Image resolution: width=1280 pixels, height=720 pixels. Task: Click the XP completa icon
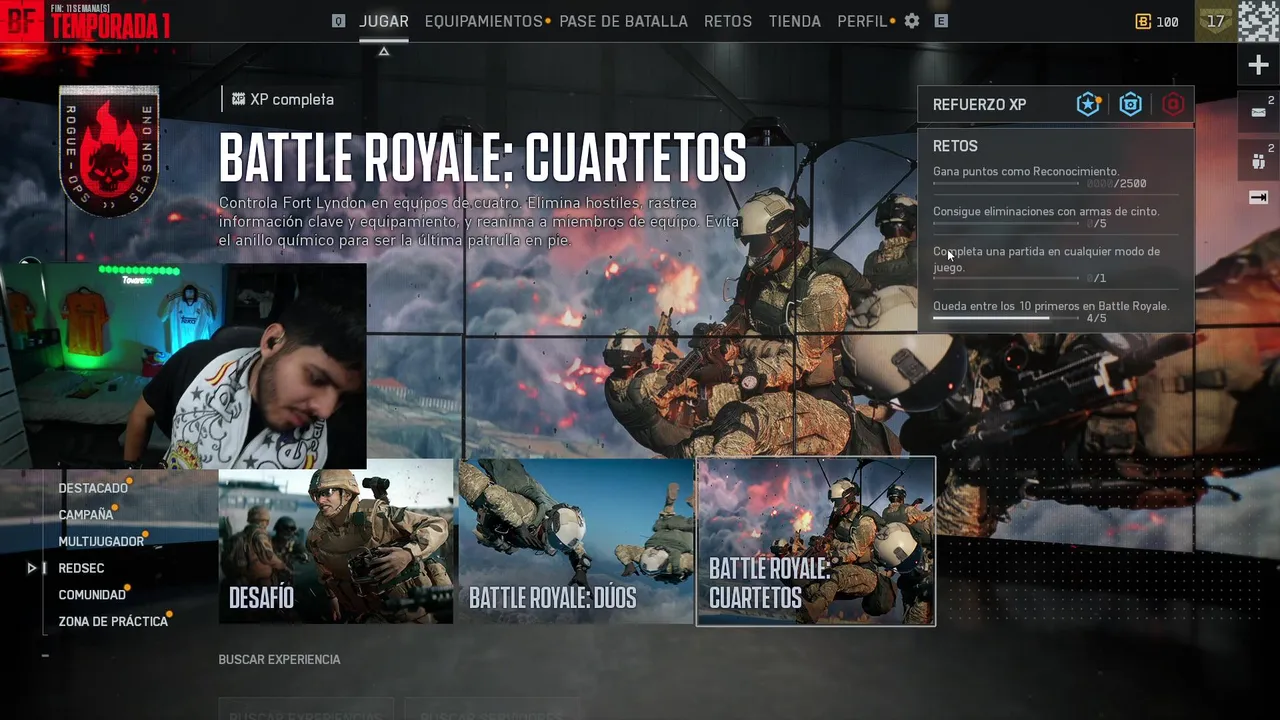pos(238,99)
